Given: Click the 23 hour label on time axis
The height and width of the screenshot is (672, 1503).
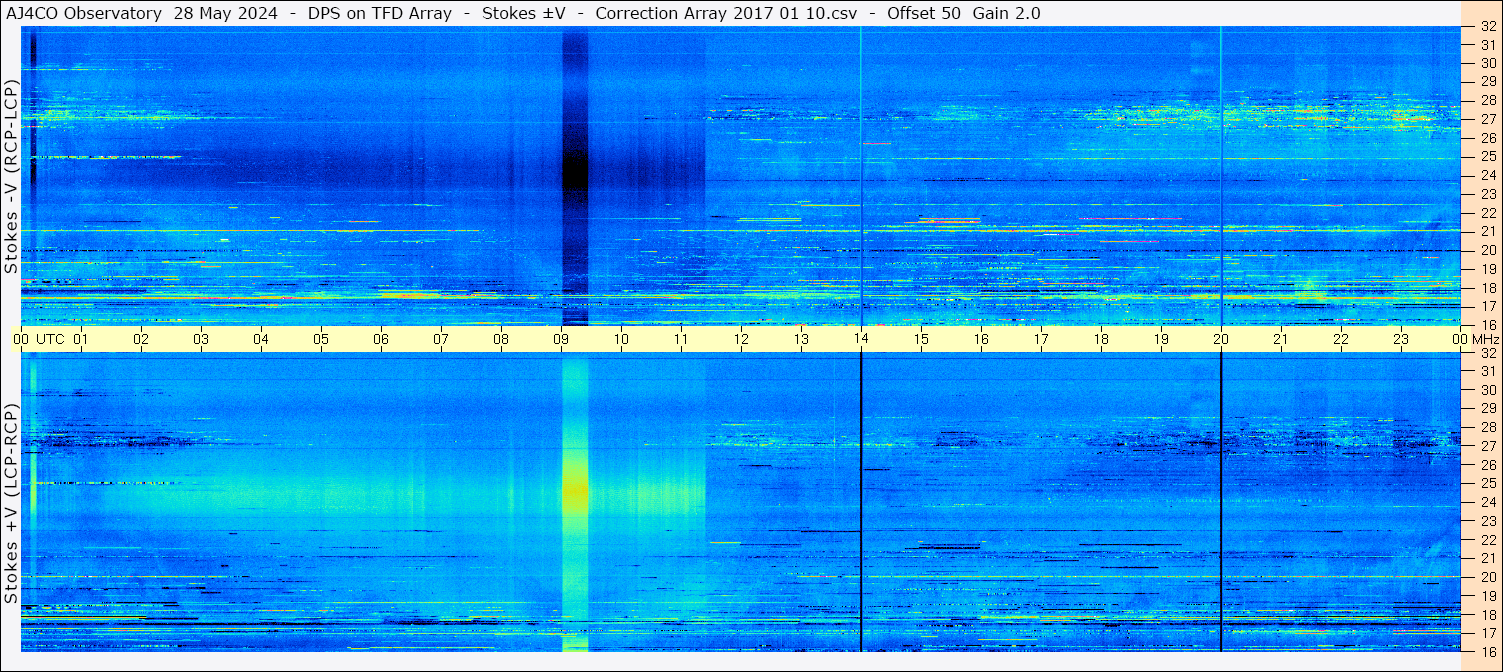Looking at the screenshot, I should tap(1401, 339).
